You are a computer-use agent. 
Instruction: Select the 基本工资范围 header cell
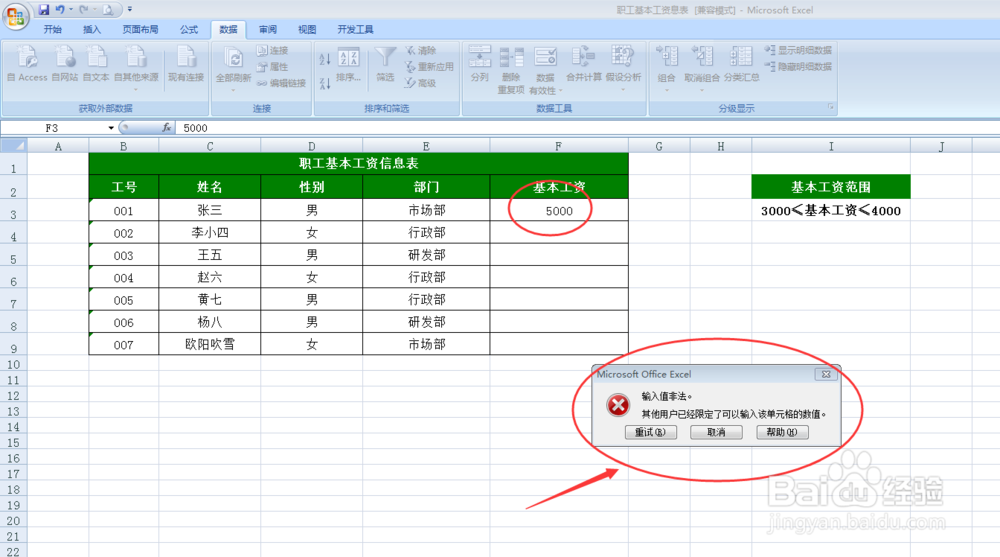[830, 187]
